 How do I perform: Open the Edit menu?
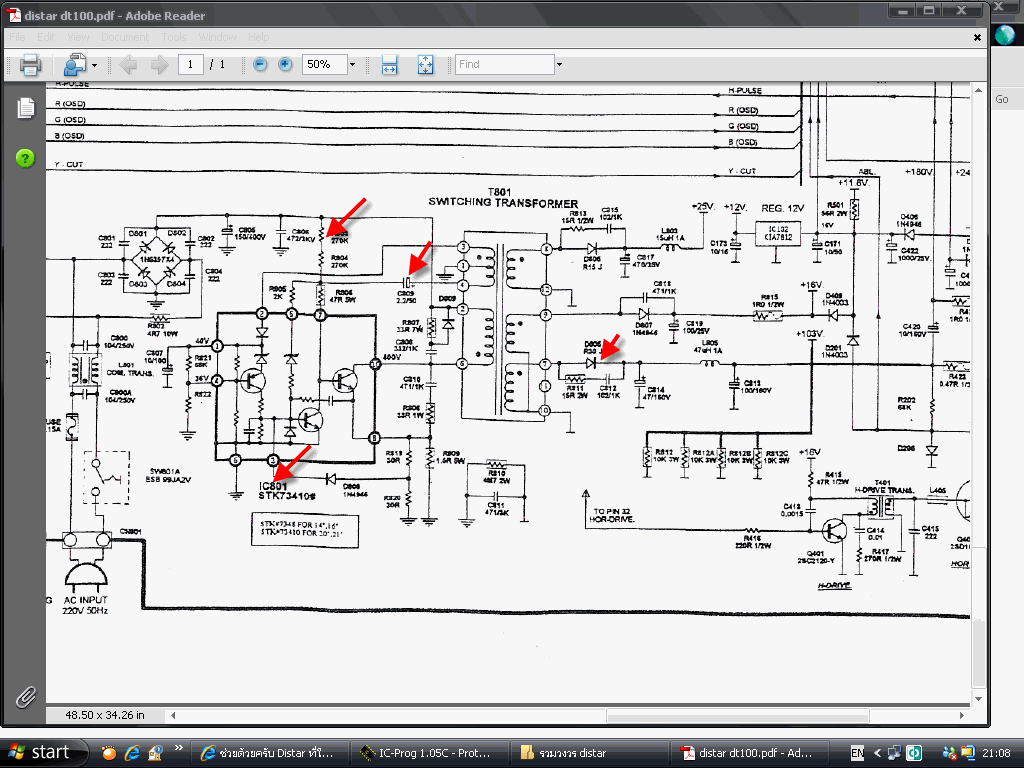point(46,37)
